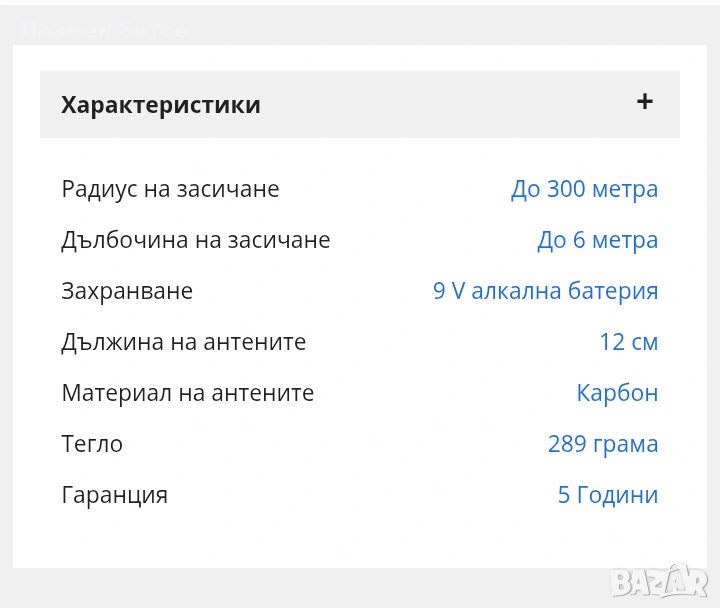Viewport: 720px width, 610px height.
Task: Click the 'Дължина на антените' label
Action: click(183, 342)
